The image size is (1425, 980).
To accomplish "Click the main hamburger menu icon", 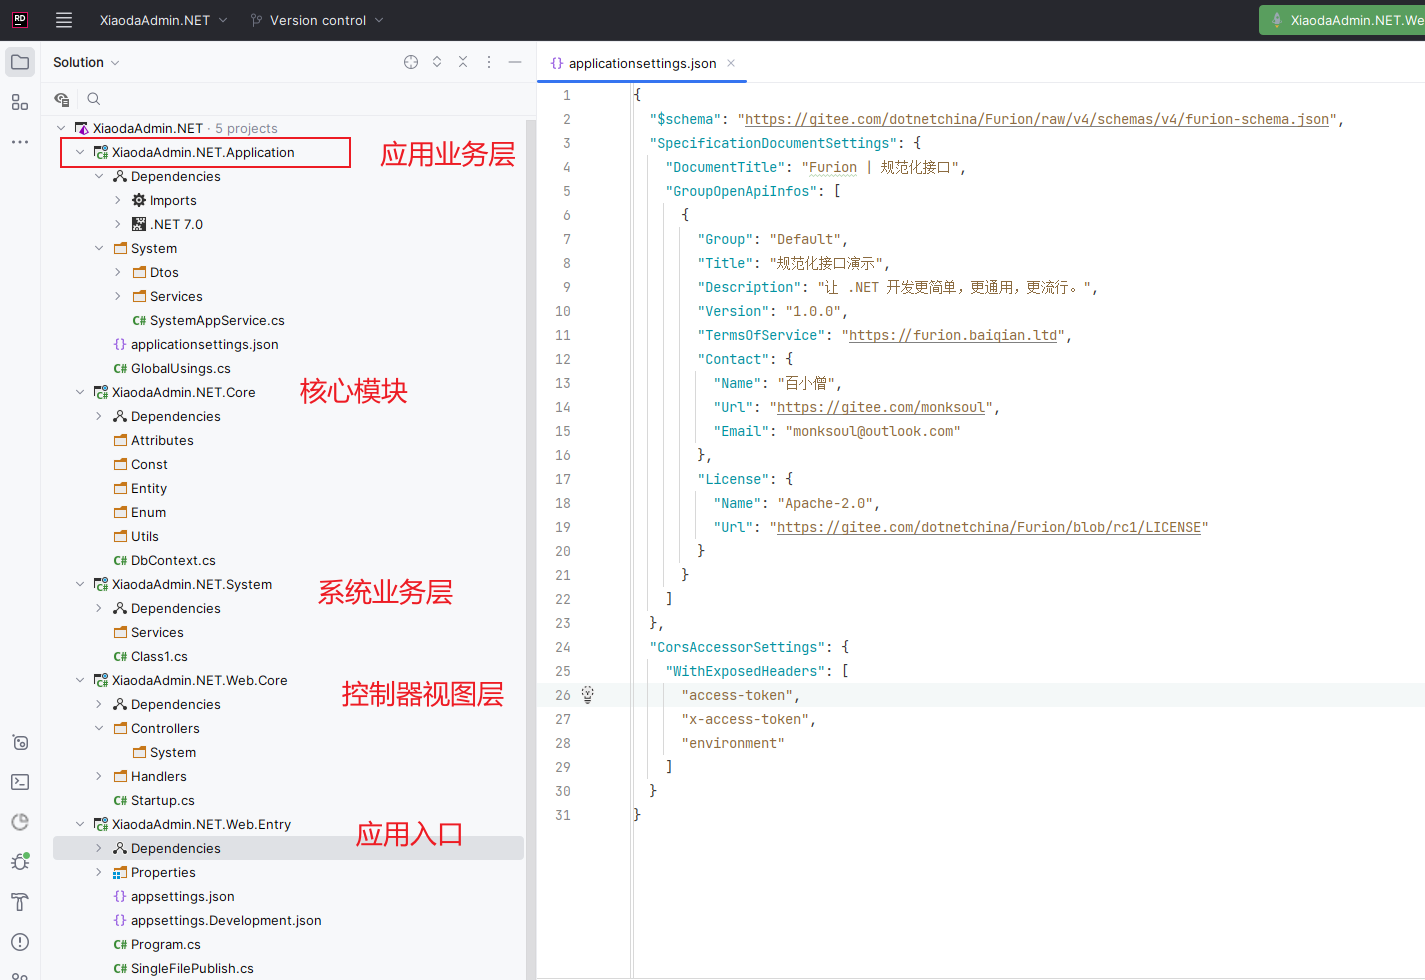I will pyautogui.click(x=64, y=20).
